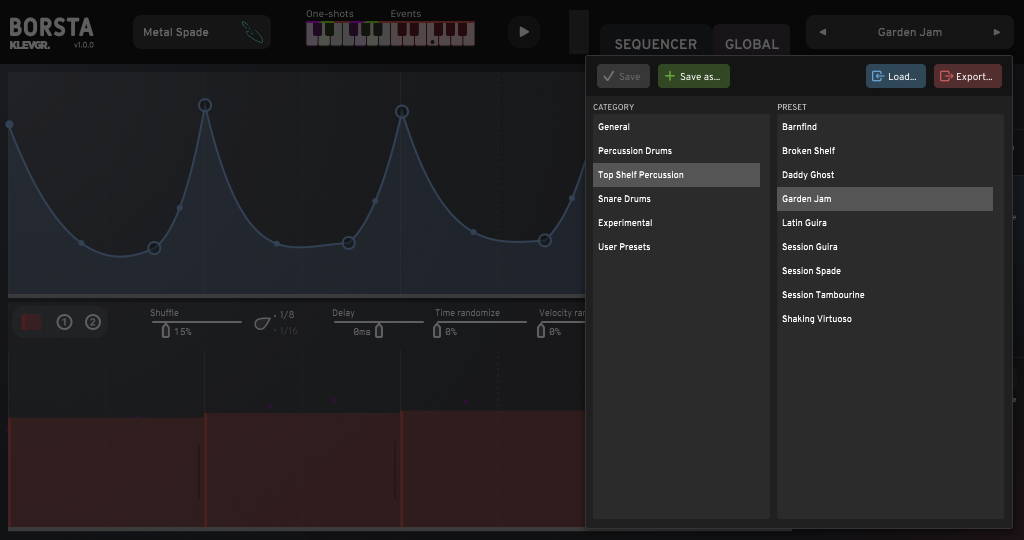Select the User Presets category

tap(676, 247)
